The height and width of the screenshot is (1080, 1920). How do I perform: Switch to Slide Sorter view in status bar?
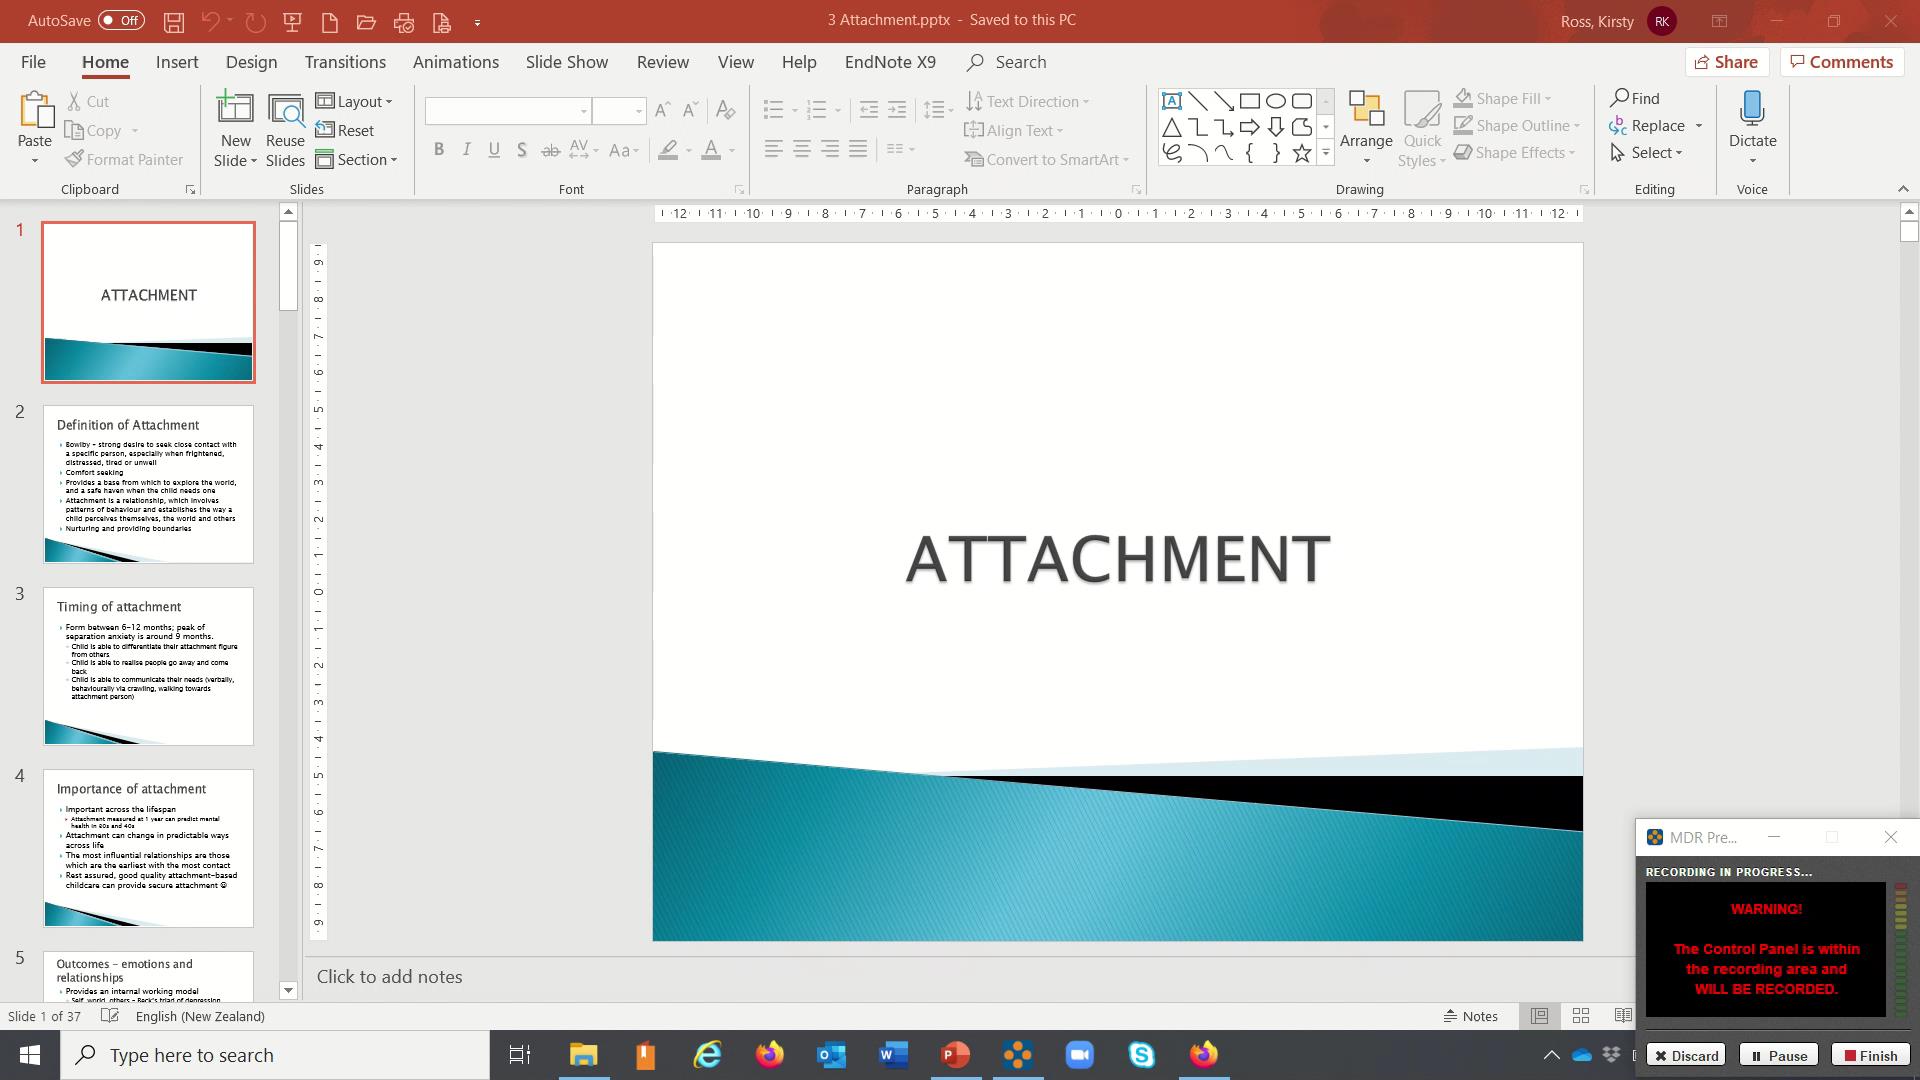[1581, 1015]
